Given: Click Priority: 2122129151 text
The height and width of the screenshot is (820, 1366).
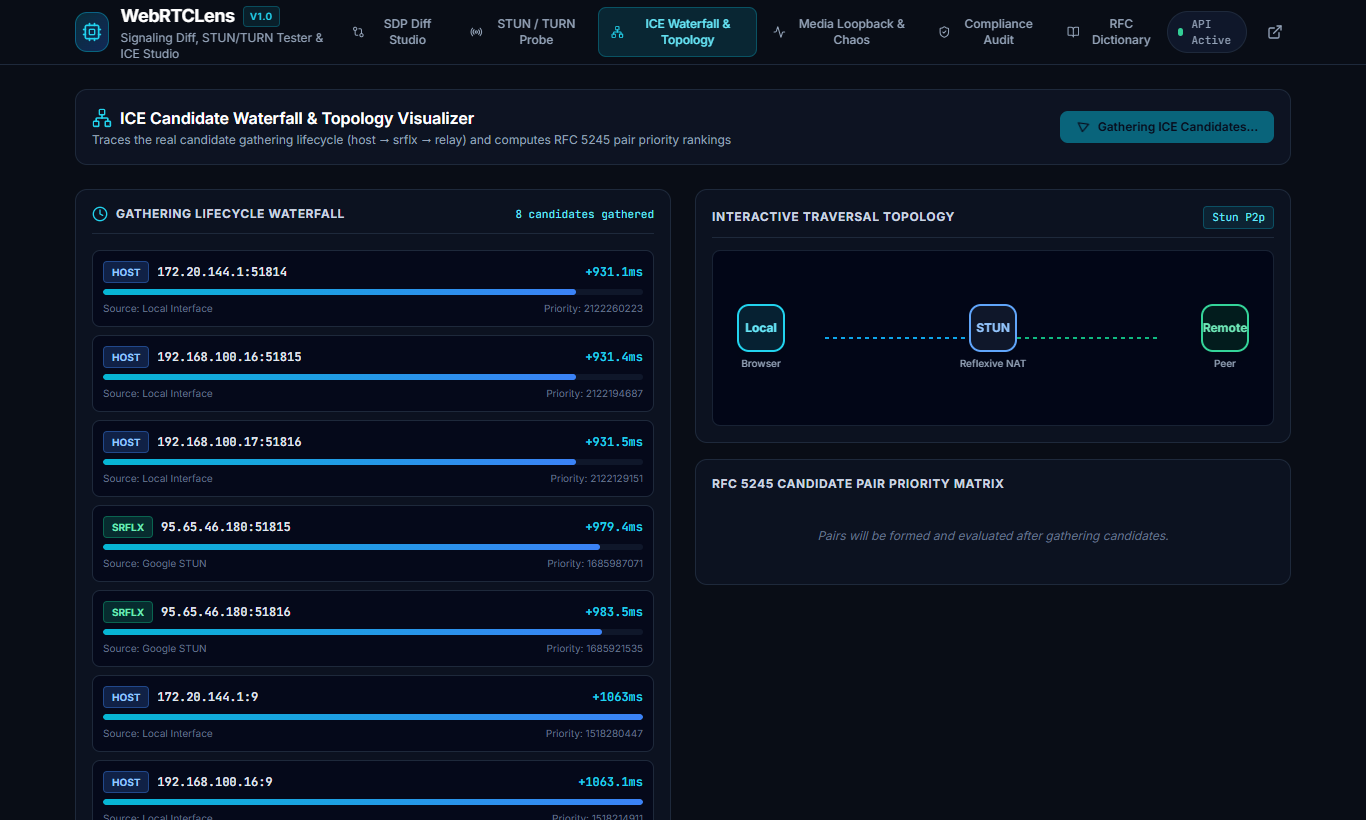Looking at the screenshot, I should (596, 479).
